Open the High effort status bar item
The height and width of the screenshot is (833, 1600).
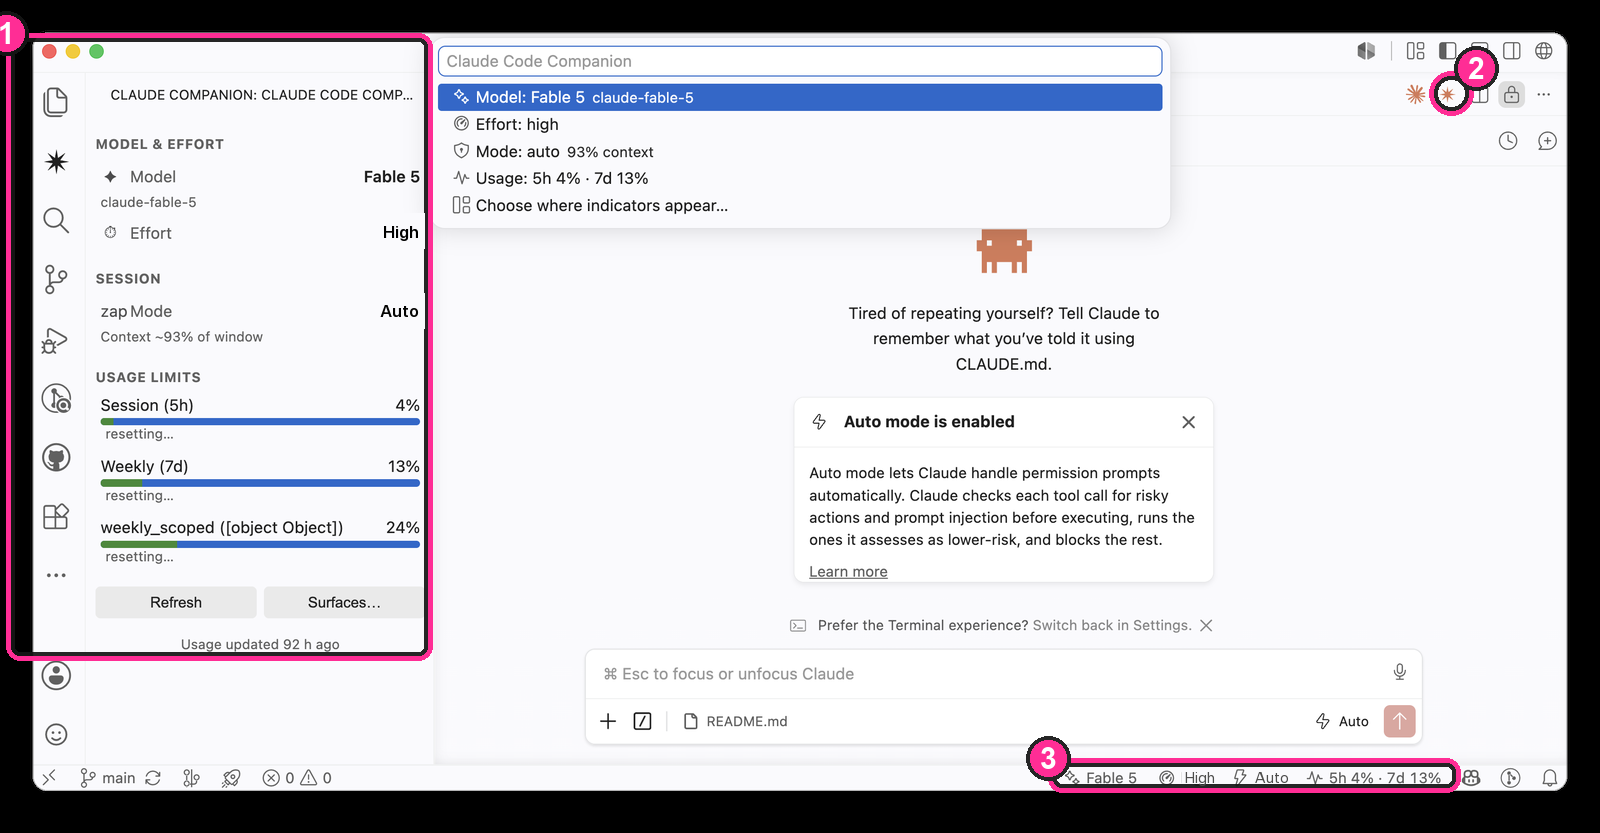1187,778
